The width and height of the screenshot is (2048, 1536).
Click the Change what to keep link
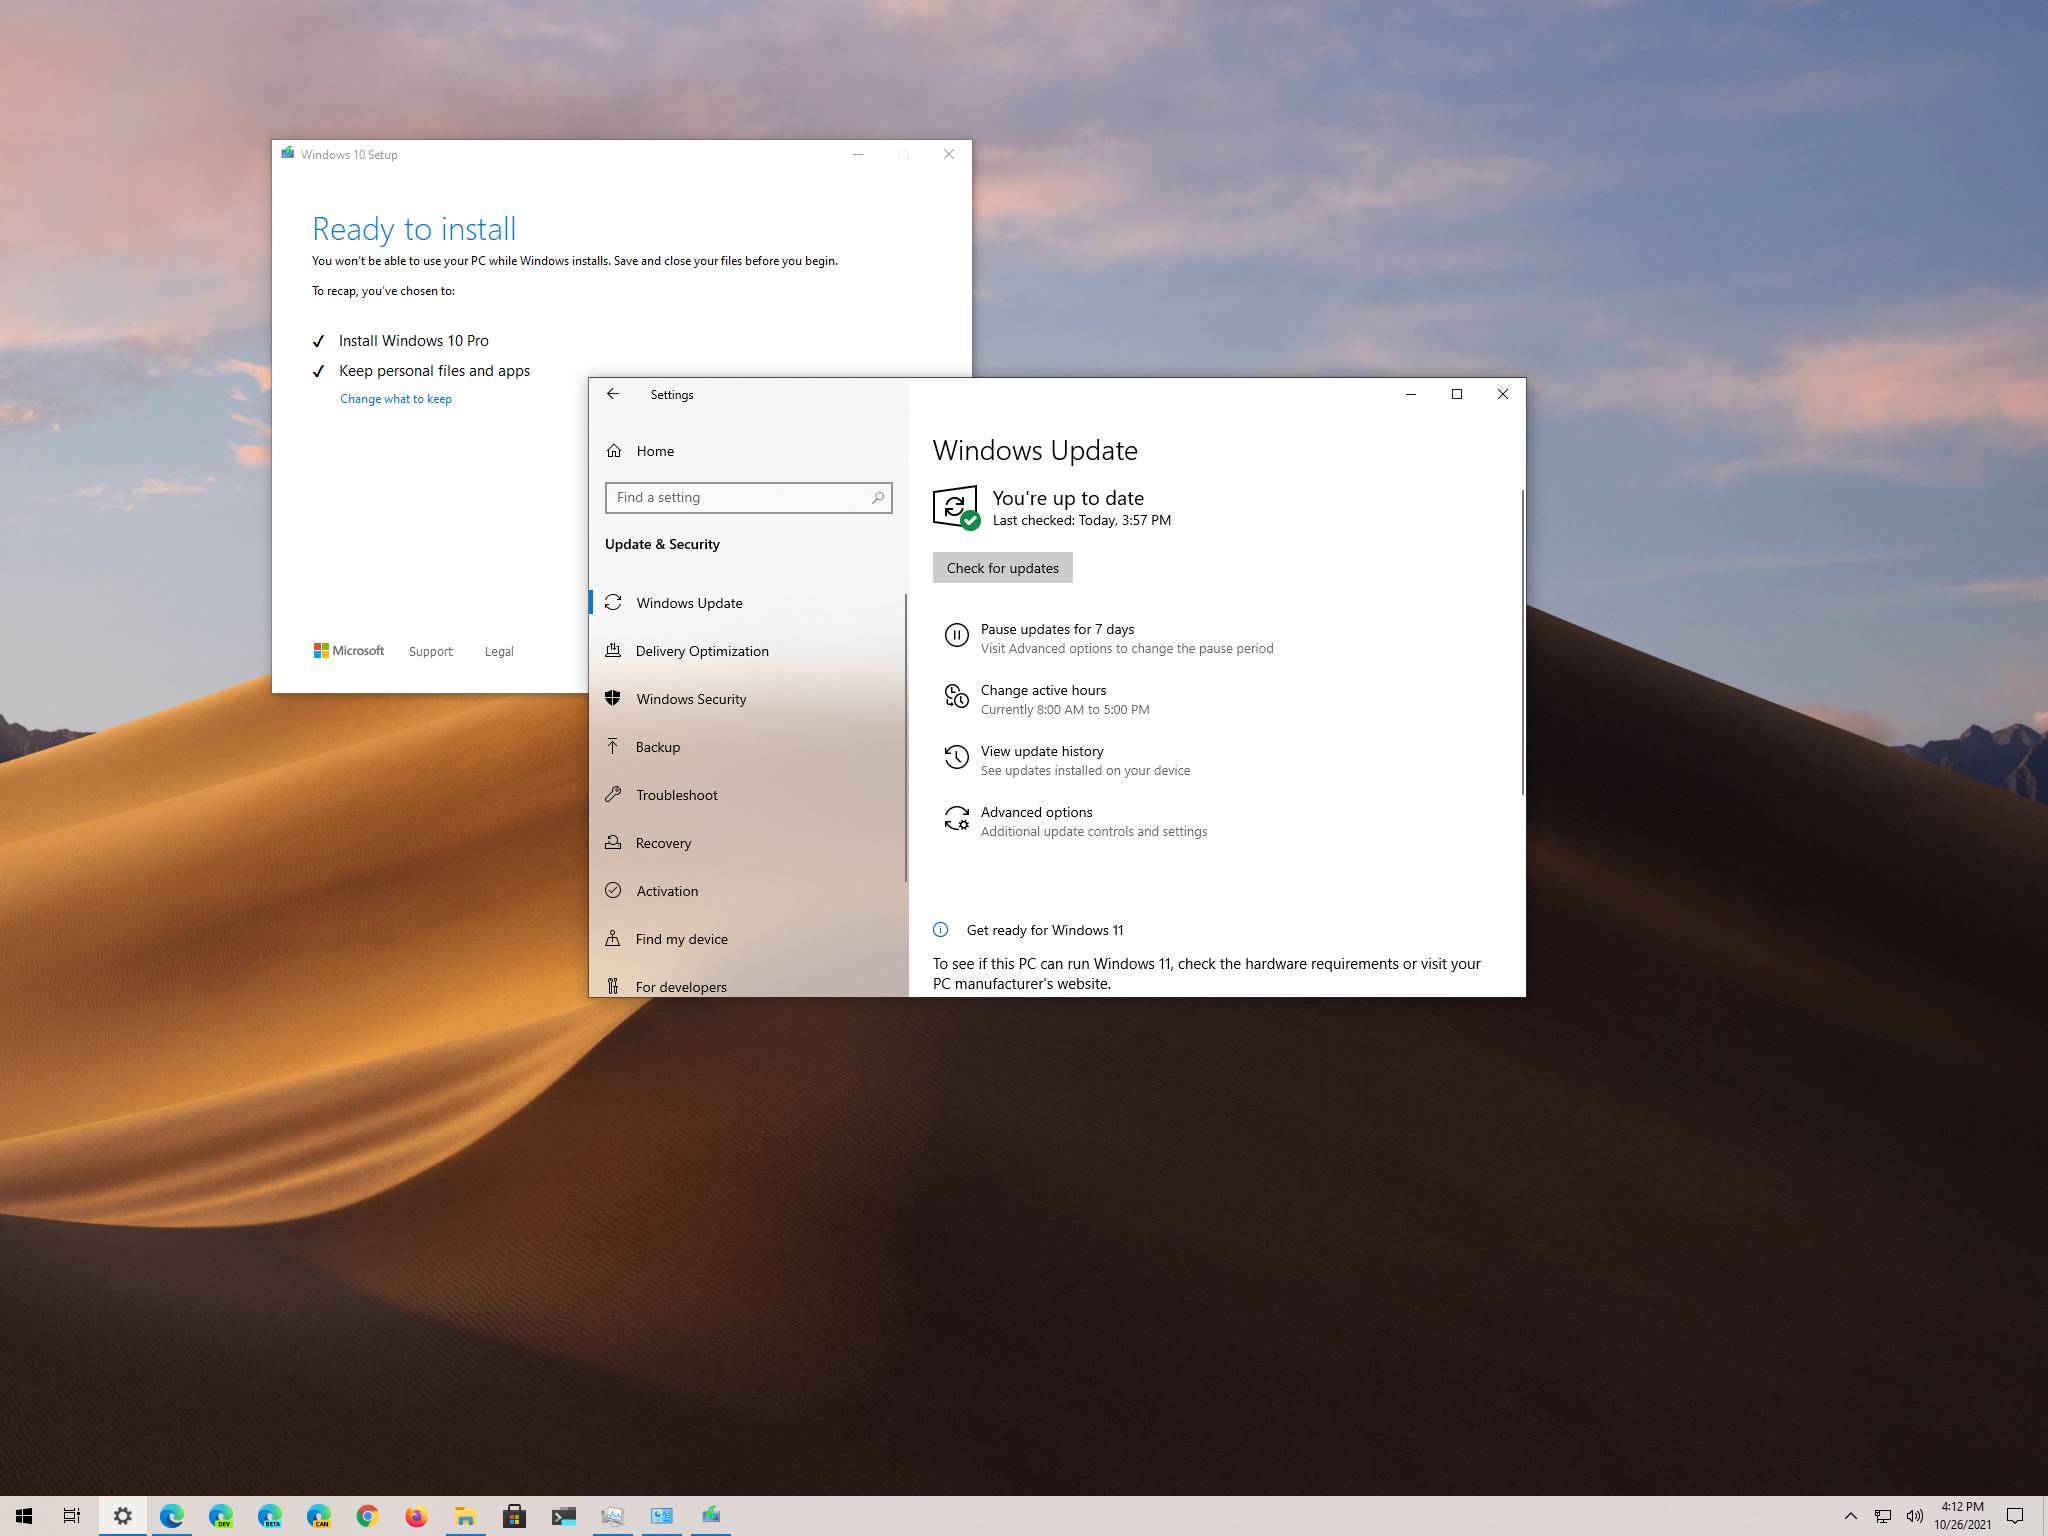pyautogui.click(x=396, y=399)
